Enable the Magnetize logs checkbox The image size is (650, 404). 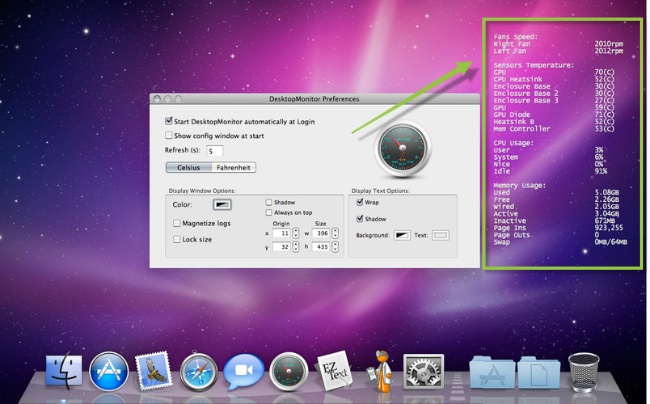coord(177,223)
